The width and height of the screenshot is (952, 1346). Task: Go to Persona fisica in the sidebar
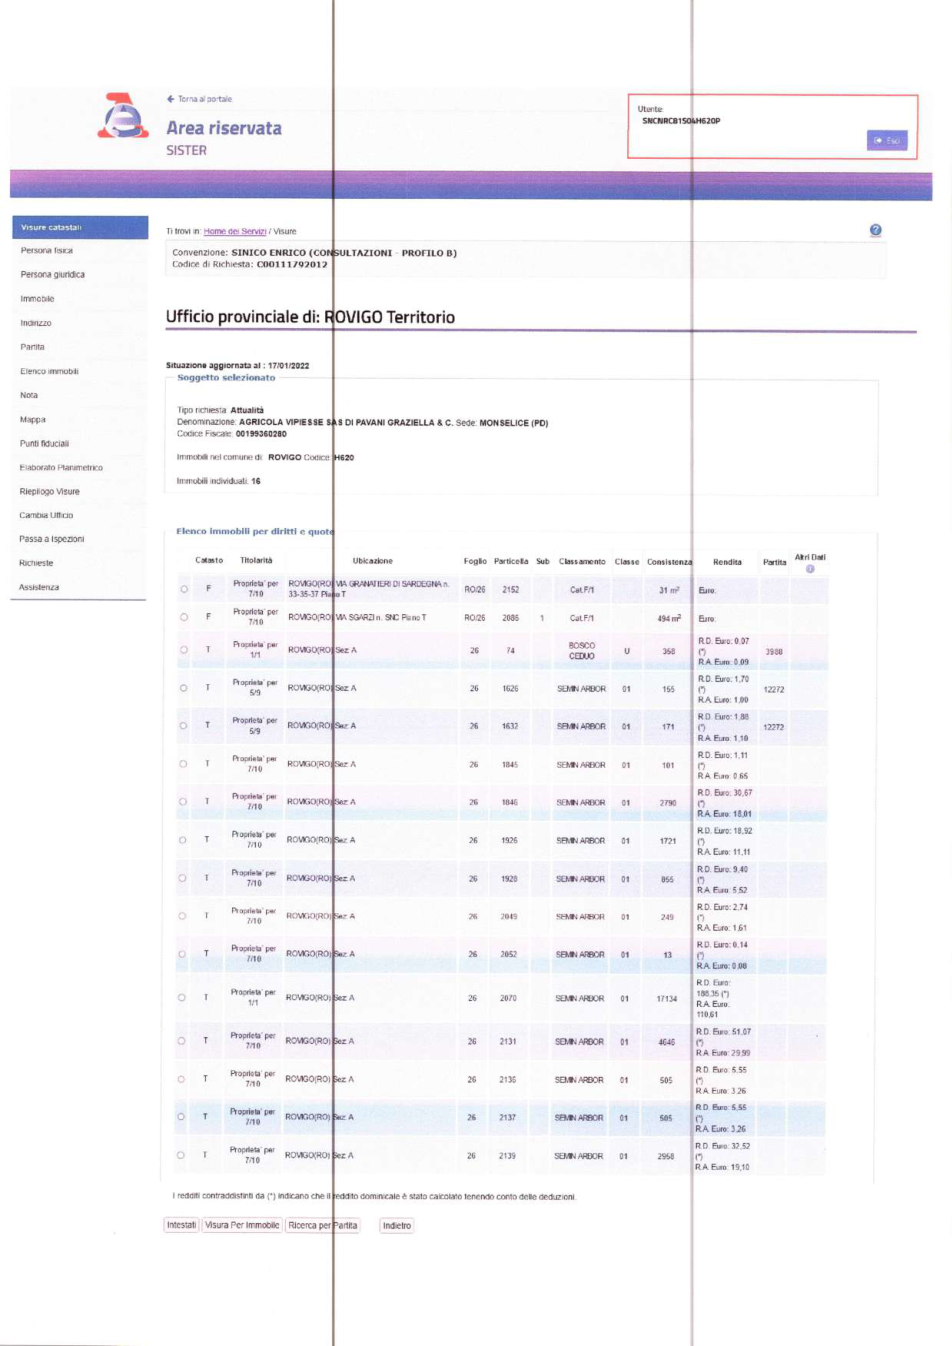[x=47, y=251]
